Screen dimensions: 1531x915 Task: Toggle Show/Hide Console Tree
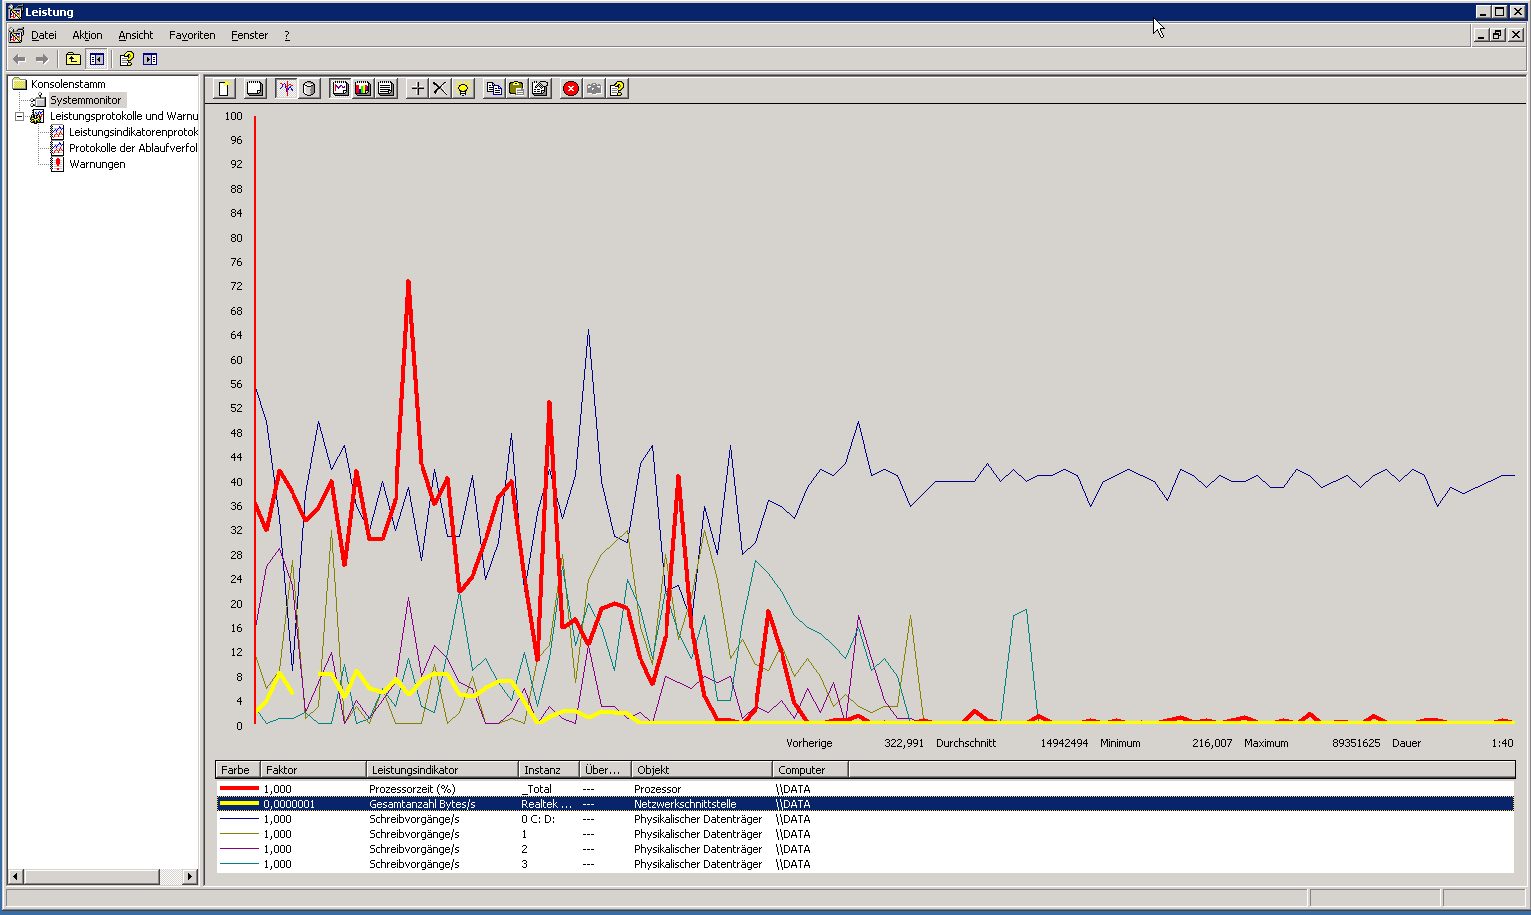[96, 58]
